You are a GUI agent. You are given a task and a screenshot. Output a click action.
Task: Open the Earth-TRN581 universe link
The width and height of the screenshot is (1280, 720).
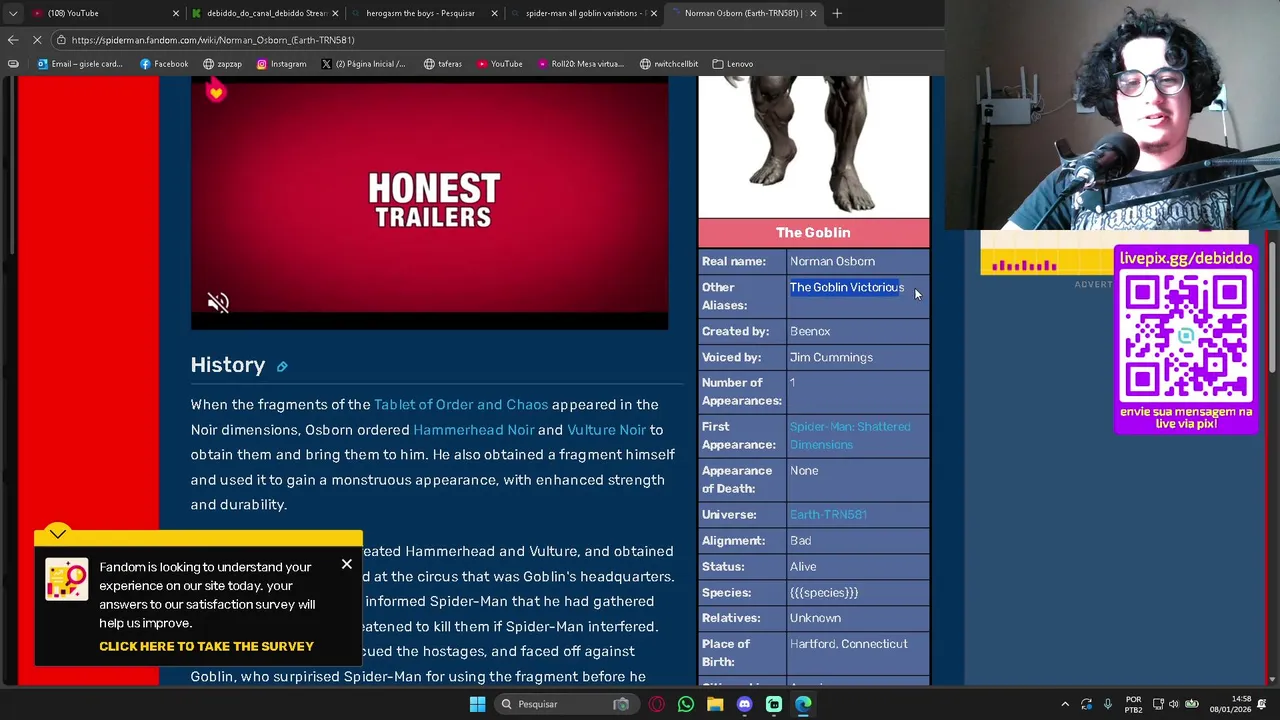click(x=828, y=515)
